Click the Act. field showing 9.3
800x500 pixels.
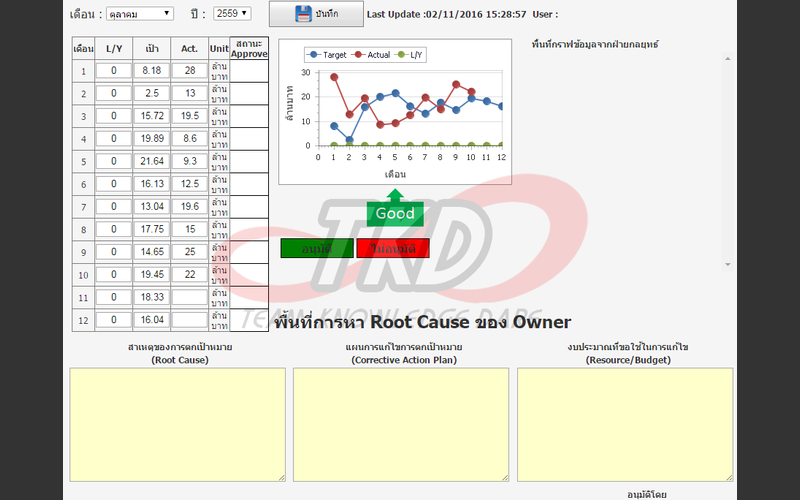point(190,161)
